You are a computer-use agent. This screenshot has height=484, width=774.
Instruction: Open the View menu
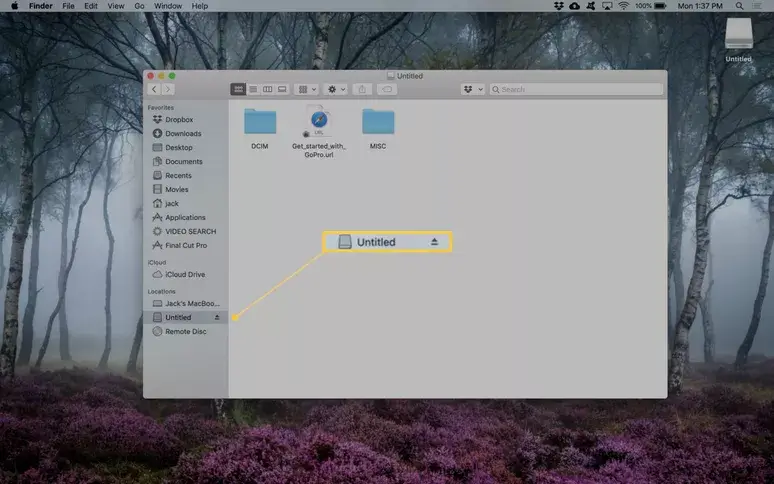(x=116, y=6)
